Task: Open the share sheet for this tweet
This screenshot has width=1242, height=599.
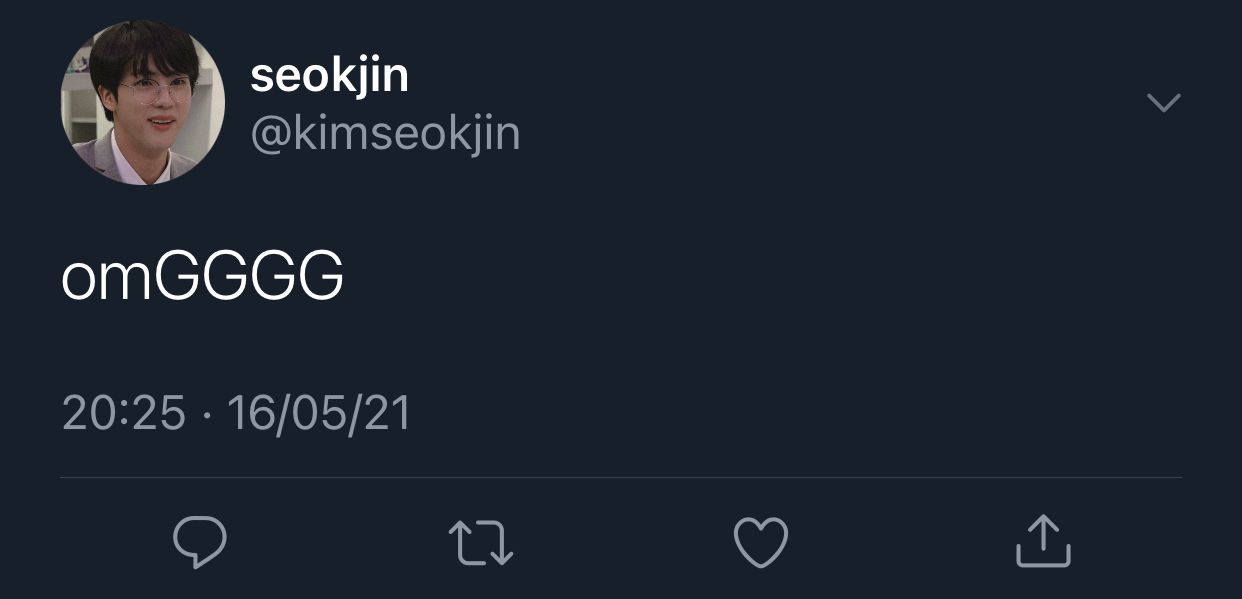Action: tap(1043, 541)
